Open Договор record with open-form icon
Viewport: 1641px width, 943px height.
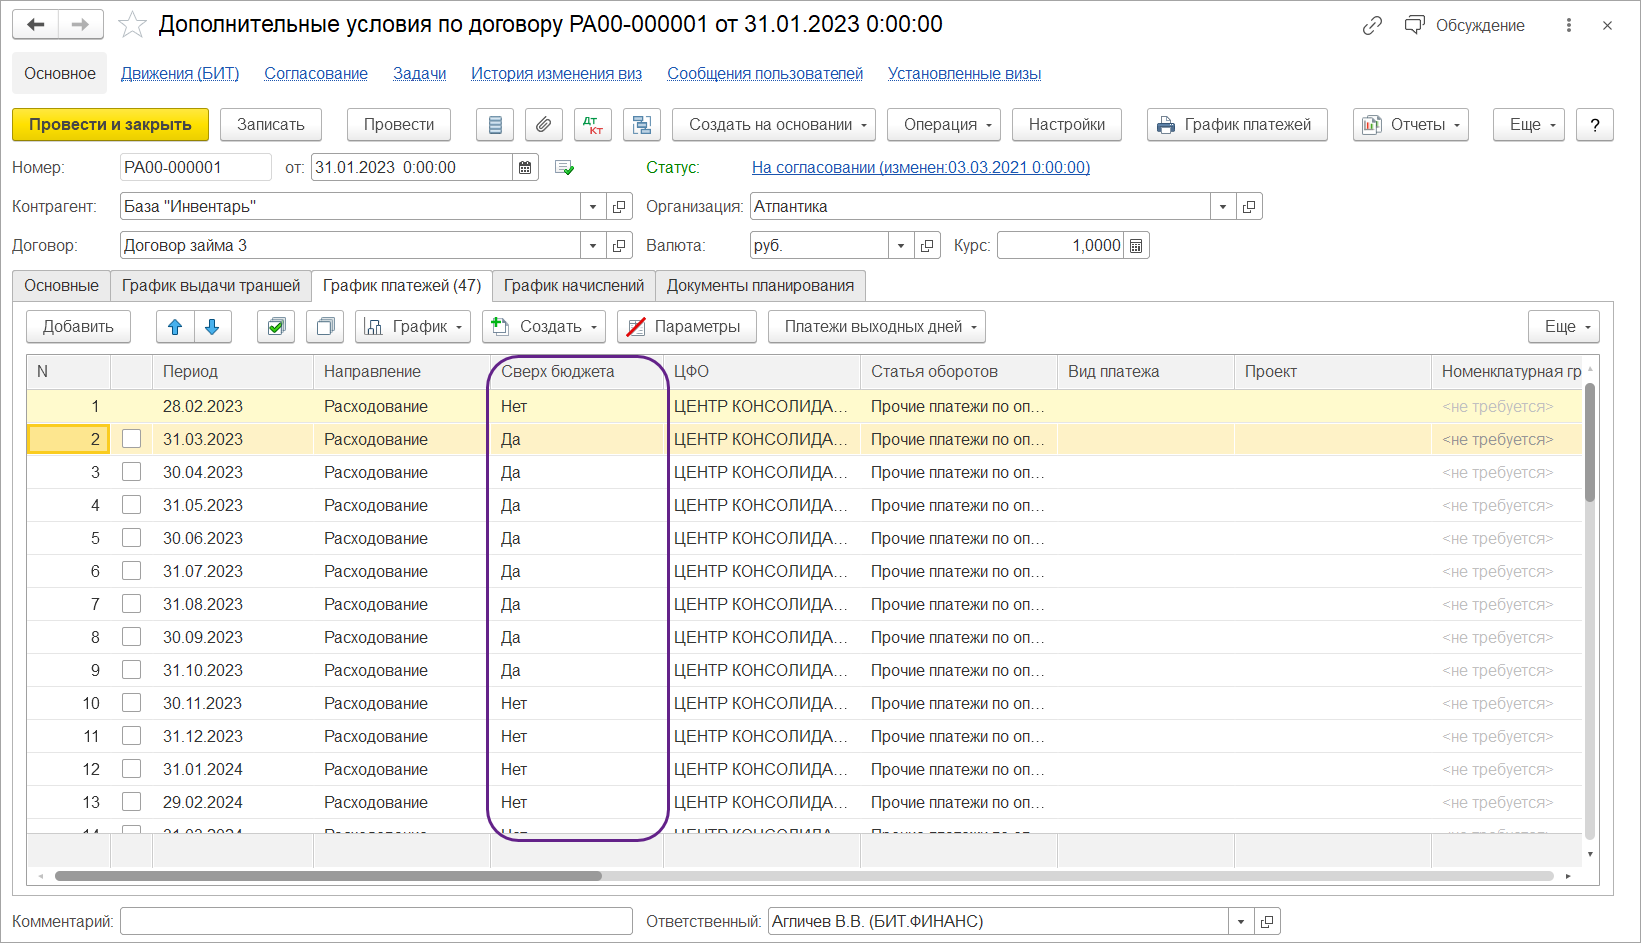[619, 246]
